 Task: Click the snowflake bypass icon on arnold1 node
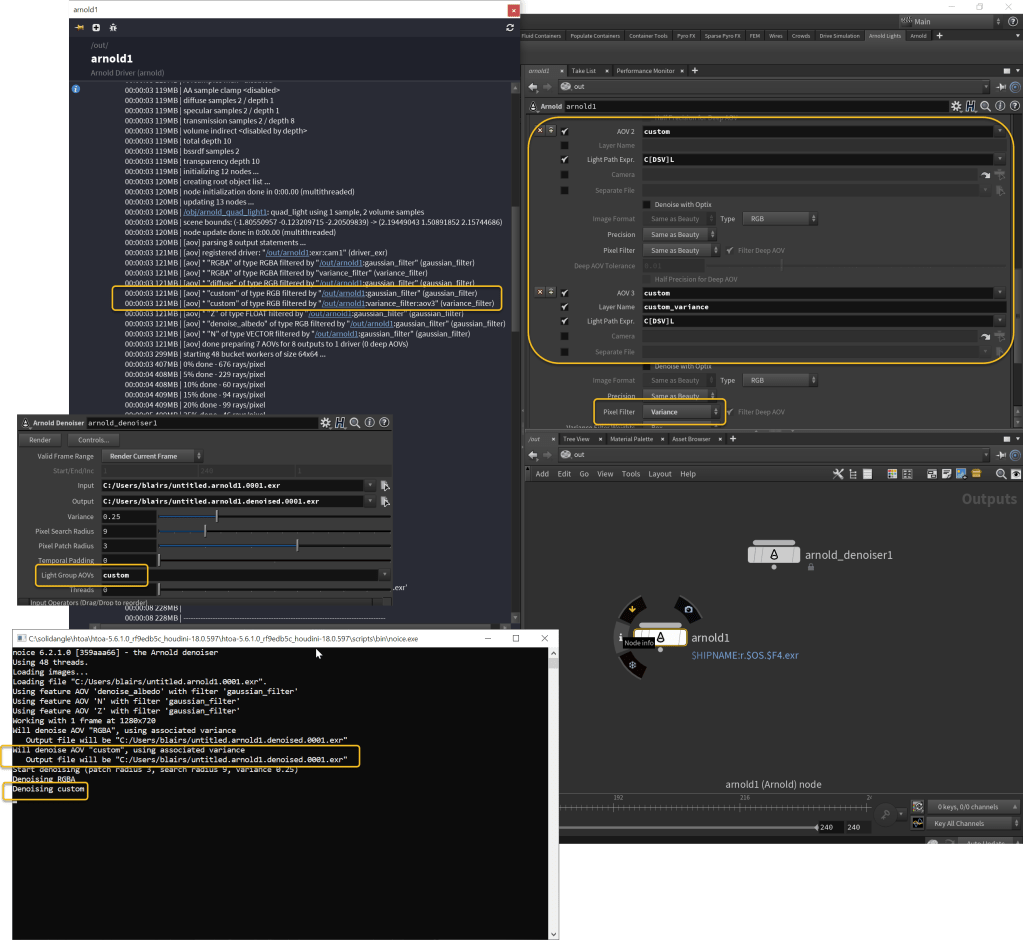pyautogui.click(x=632, y=664)
